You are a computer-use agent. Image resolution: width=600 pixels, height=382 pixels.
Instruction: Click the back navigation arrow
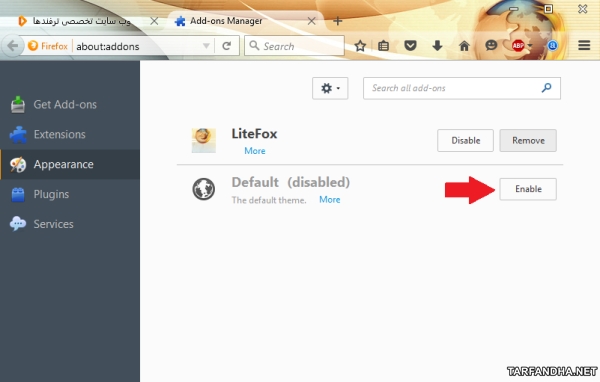click(13, 46)
